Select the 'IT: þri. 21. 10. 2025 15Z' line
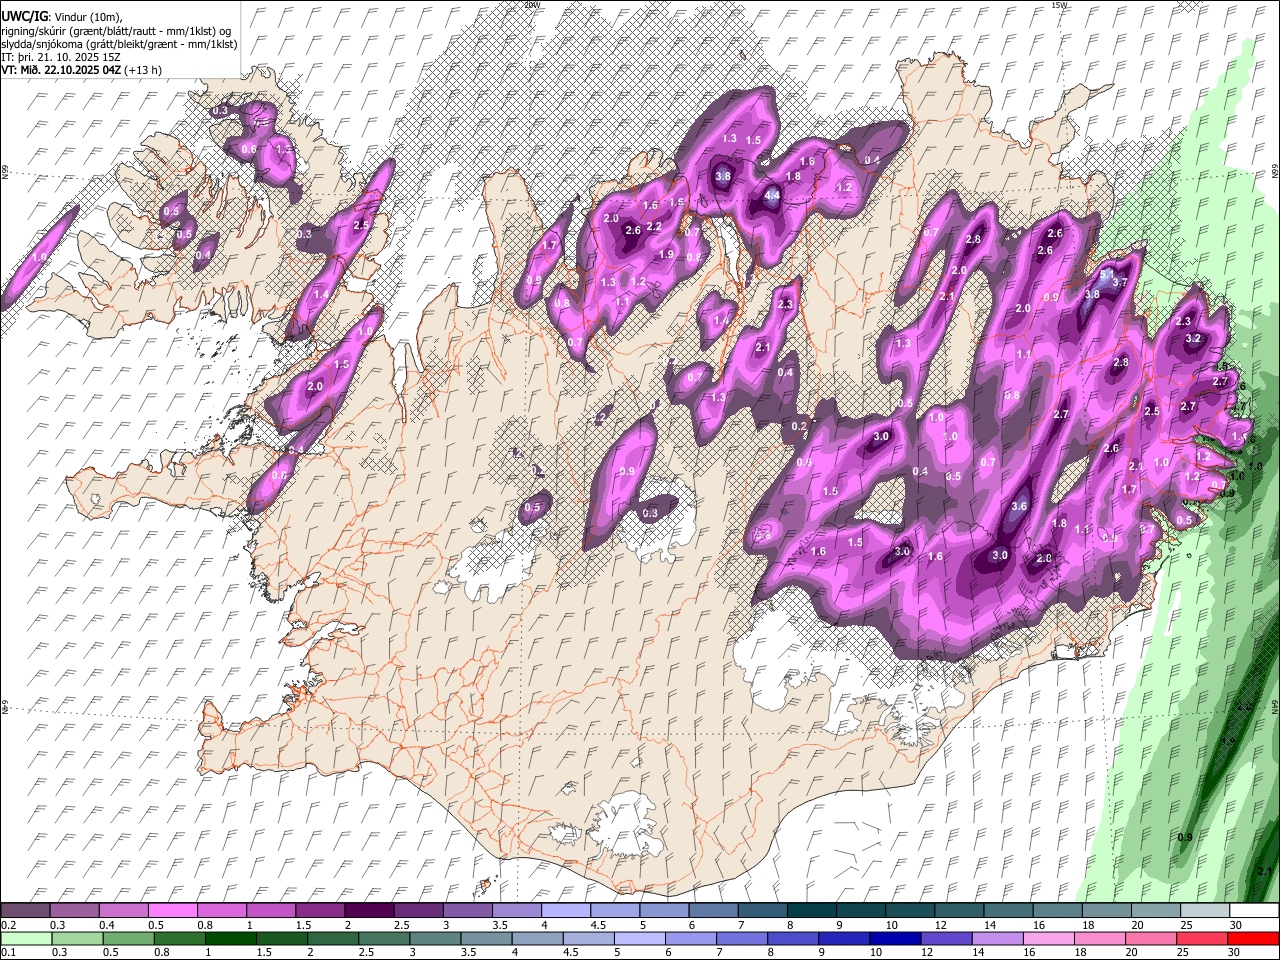The width and height of the screenshot is (1280, 960). pyautogui.click(x=60, y=57)
